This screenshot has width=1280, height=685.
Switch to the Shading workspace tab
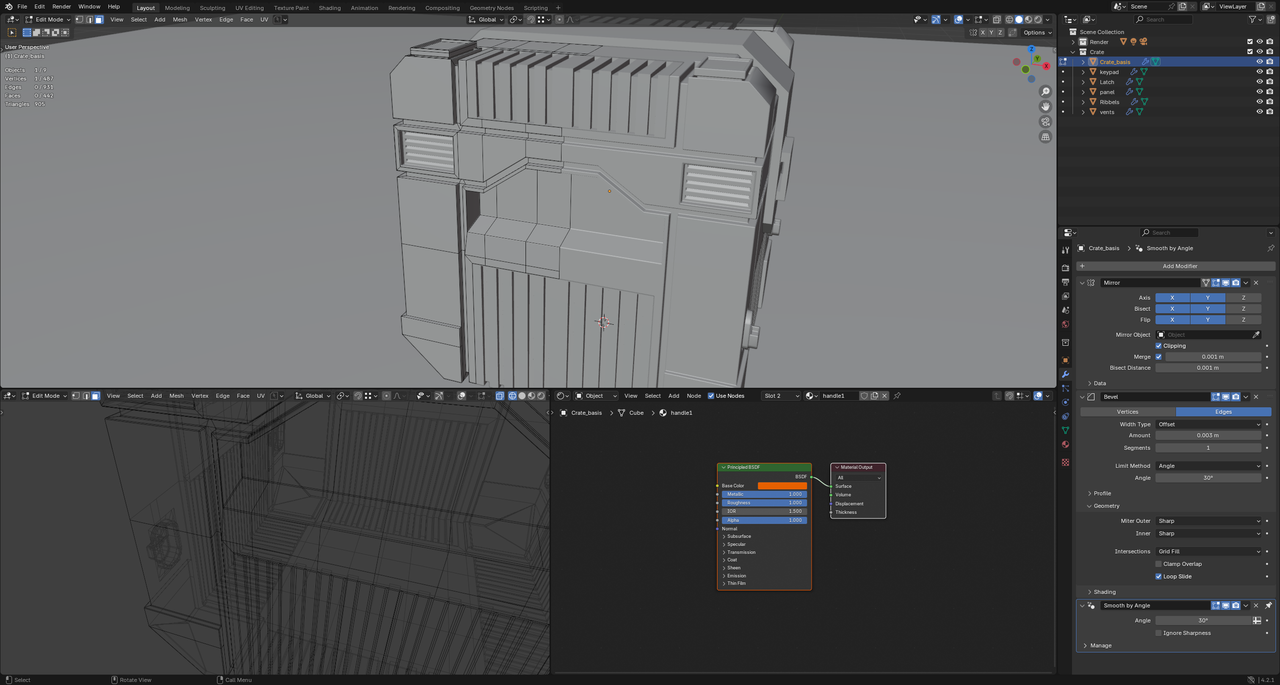(329, 7)
